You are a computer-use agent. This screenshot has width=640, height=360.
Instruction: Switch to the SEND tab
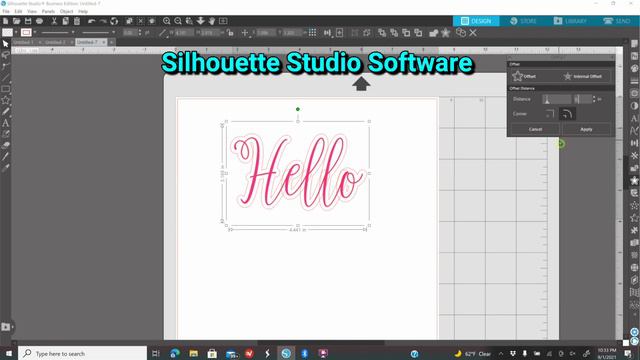[x=617, y=21]
